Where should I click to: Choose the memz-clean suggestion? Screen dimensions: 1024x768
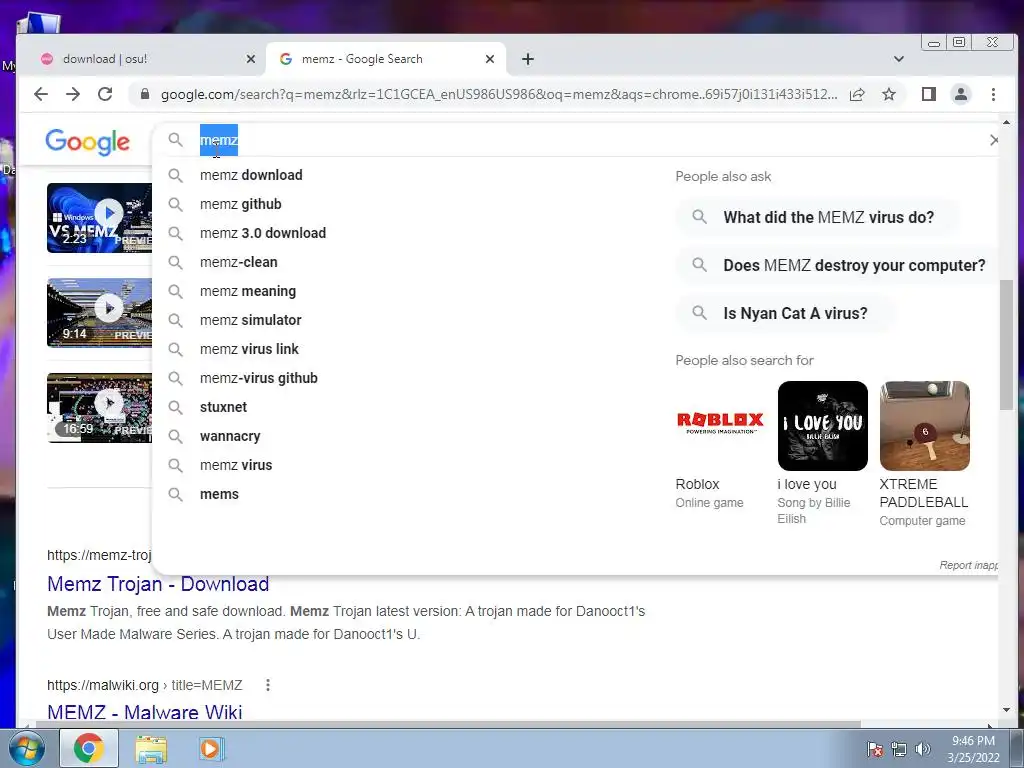coord(238,262)
